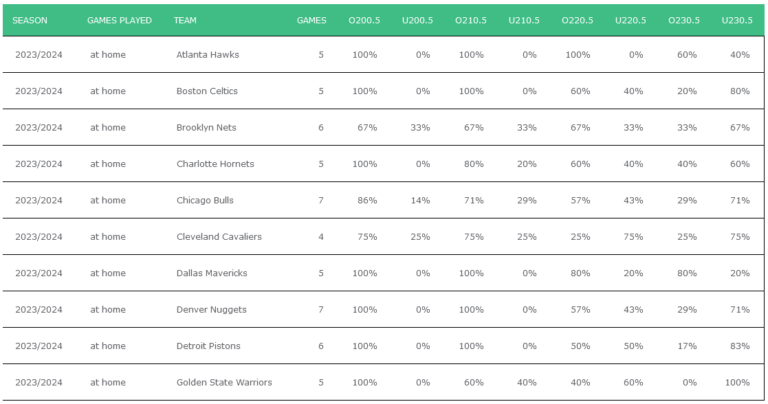The width and height of the screenshot is (768, 404).
Task: Sort by the GAMES PLAYED header
Action: pos(119,20)
